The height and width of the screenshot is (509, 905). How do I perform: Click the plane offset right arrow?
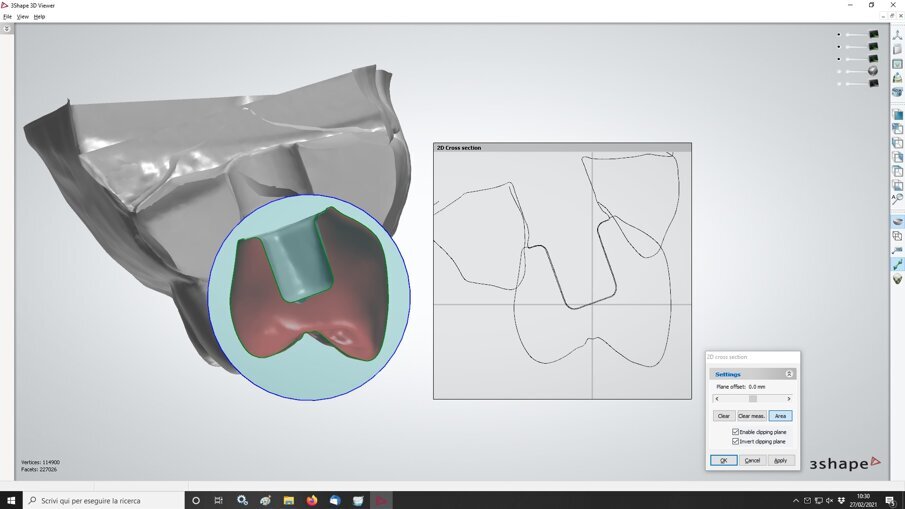pos(789,399)
